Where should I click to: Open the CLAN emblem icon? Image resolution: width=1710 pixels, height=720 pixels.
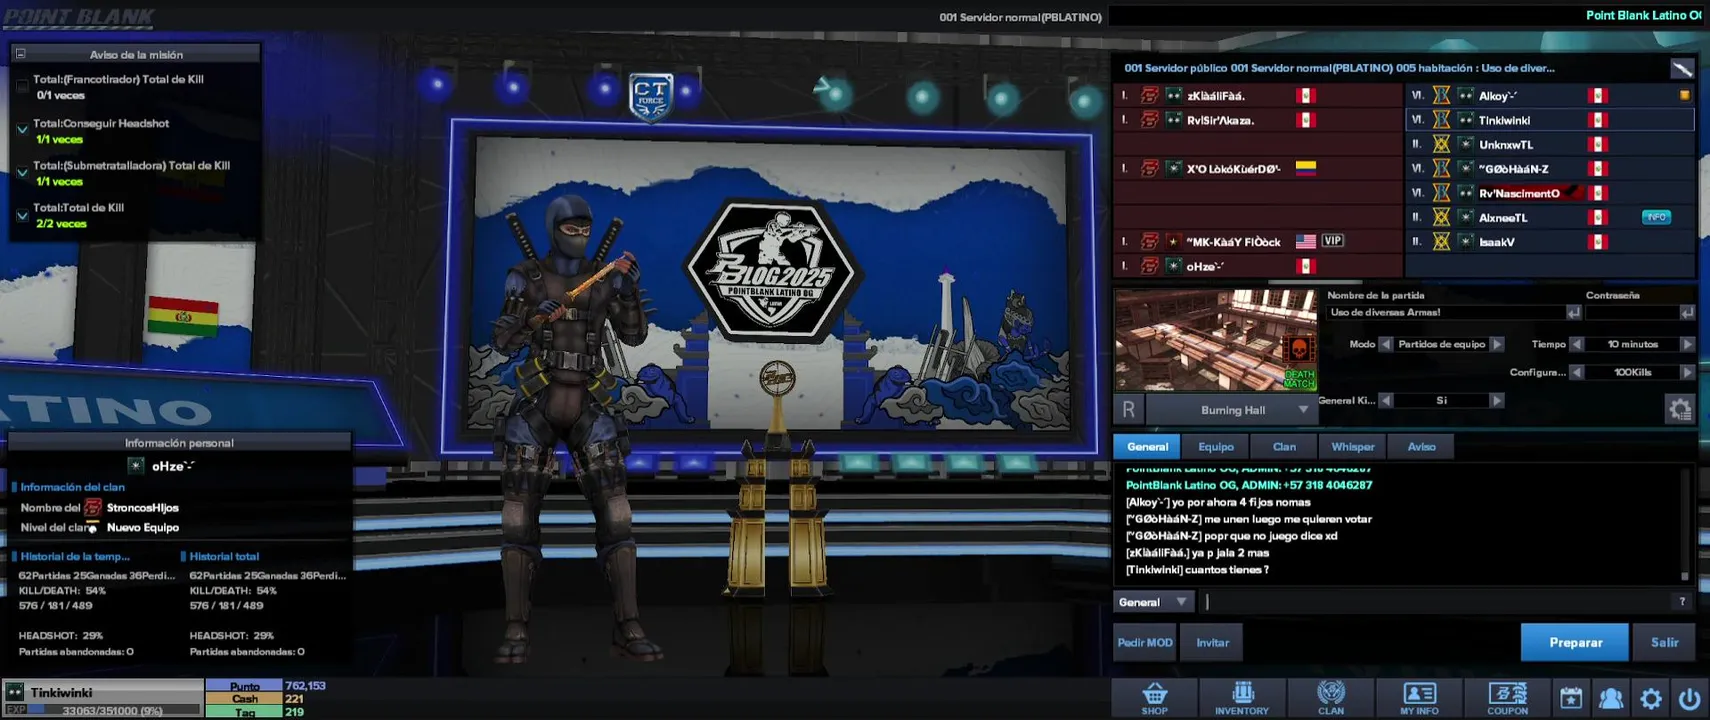(1331, 698)
